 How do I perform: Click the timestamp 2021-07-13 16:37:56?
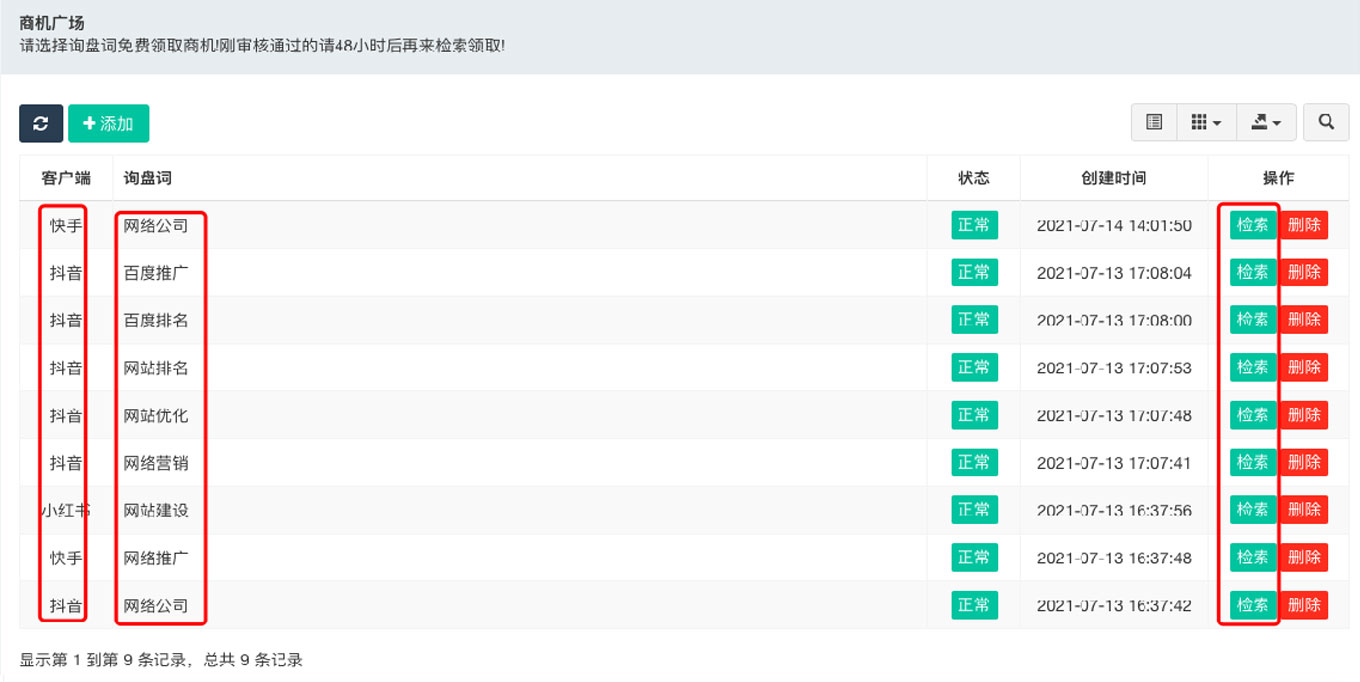[1114, 510]
